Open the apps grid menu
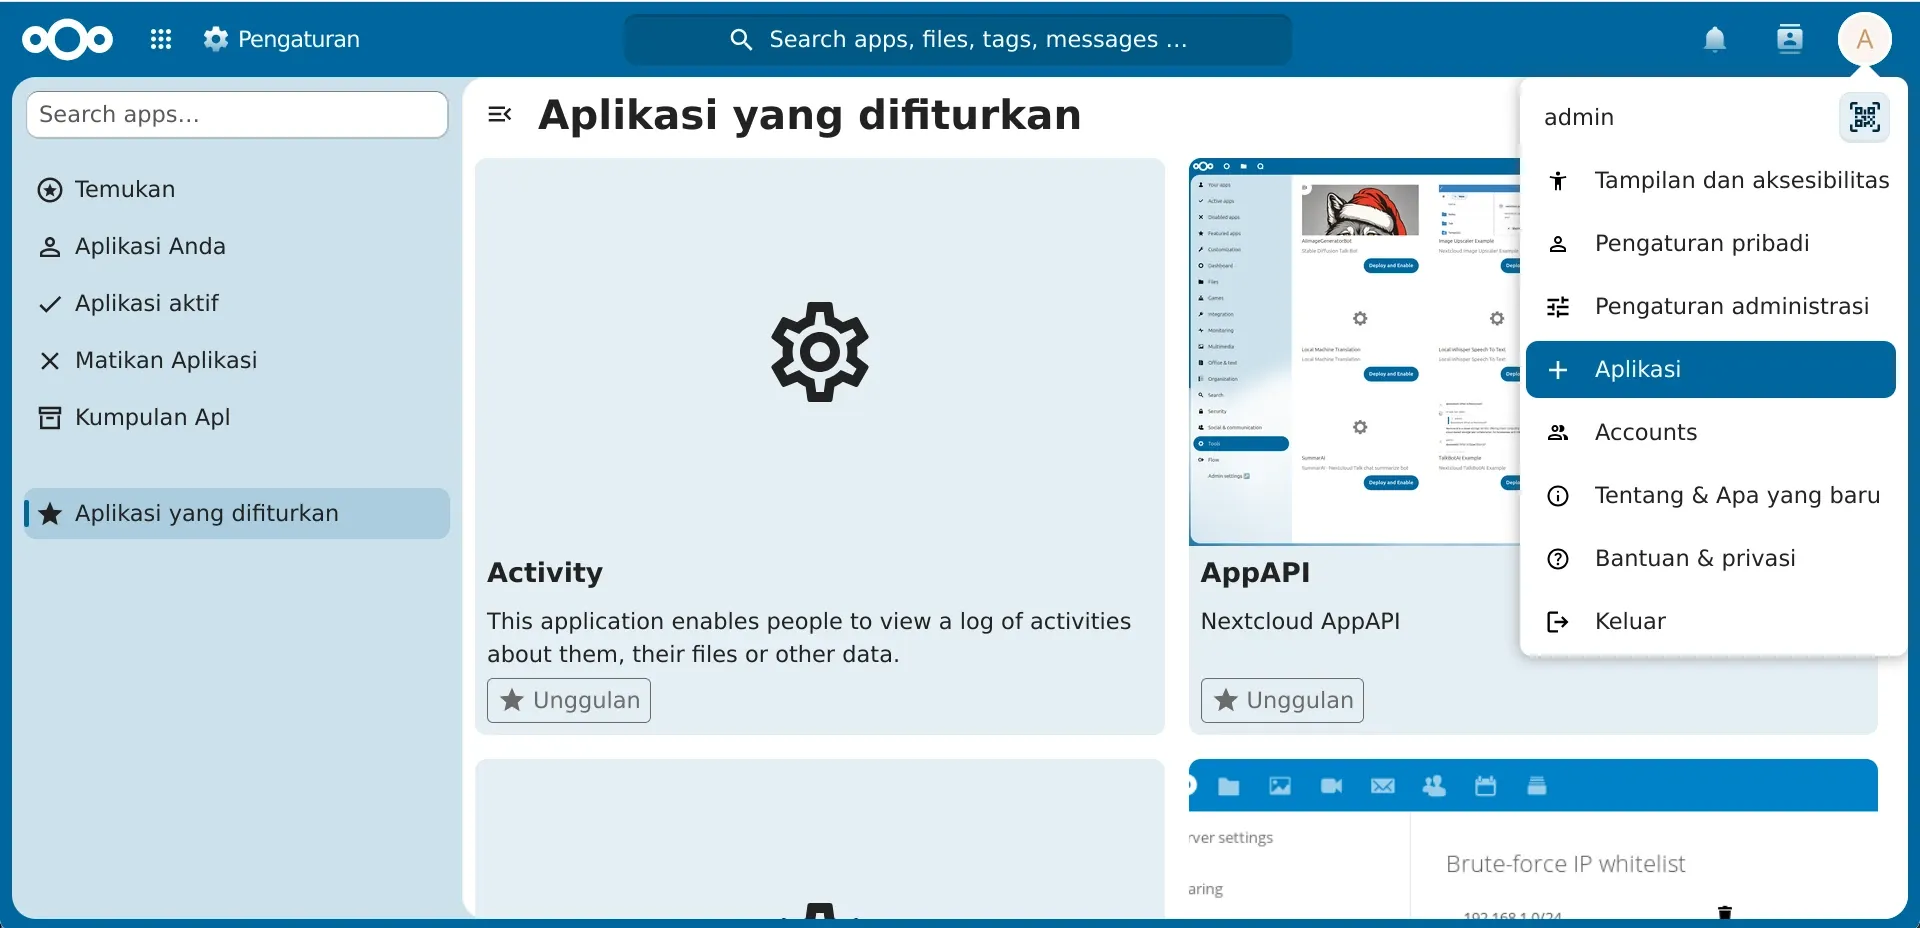Screen dimensions: 1920x928 (161, 39)
